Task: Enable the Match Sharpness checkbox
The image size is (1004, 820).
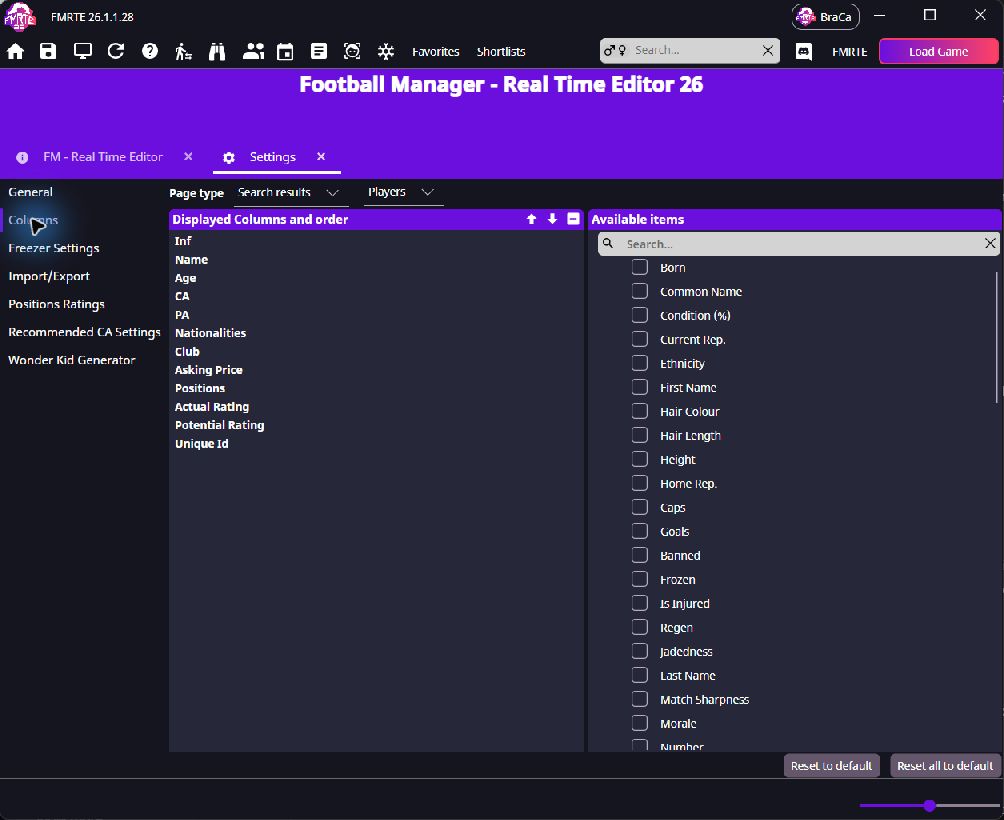Action: tap(640, 699)
